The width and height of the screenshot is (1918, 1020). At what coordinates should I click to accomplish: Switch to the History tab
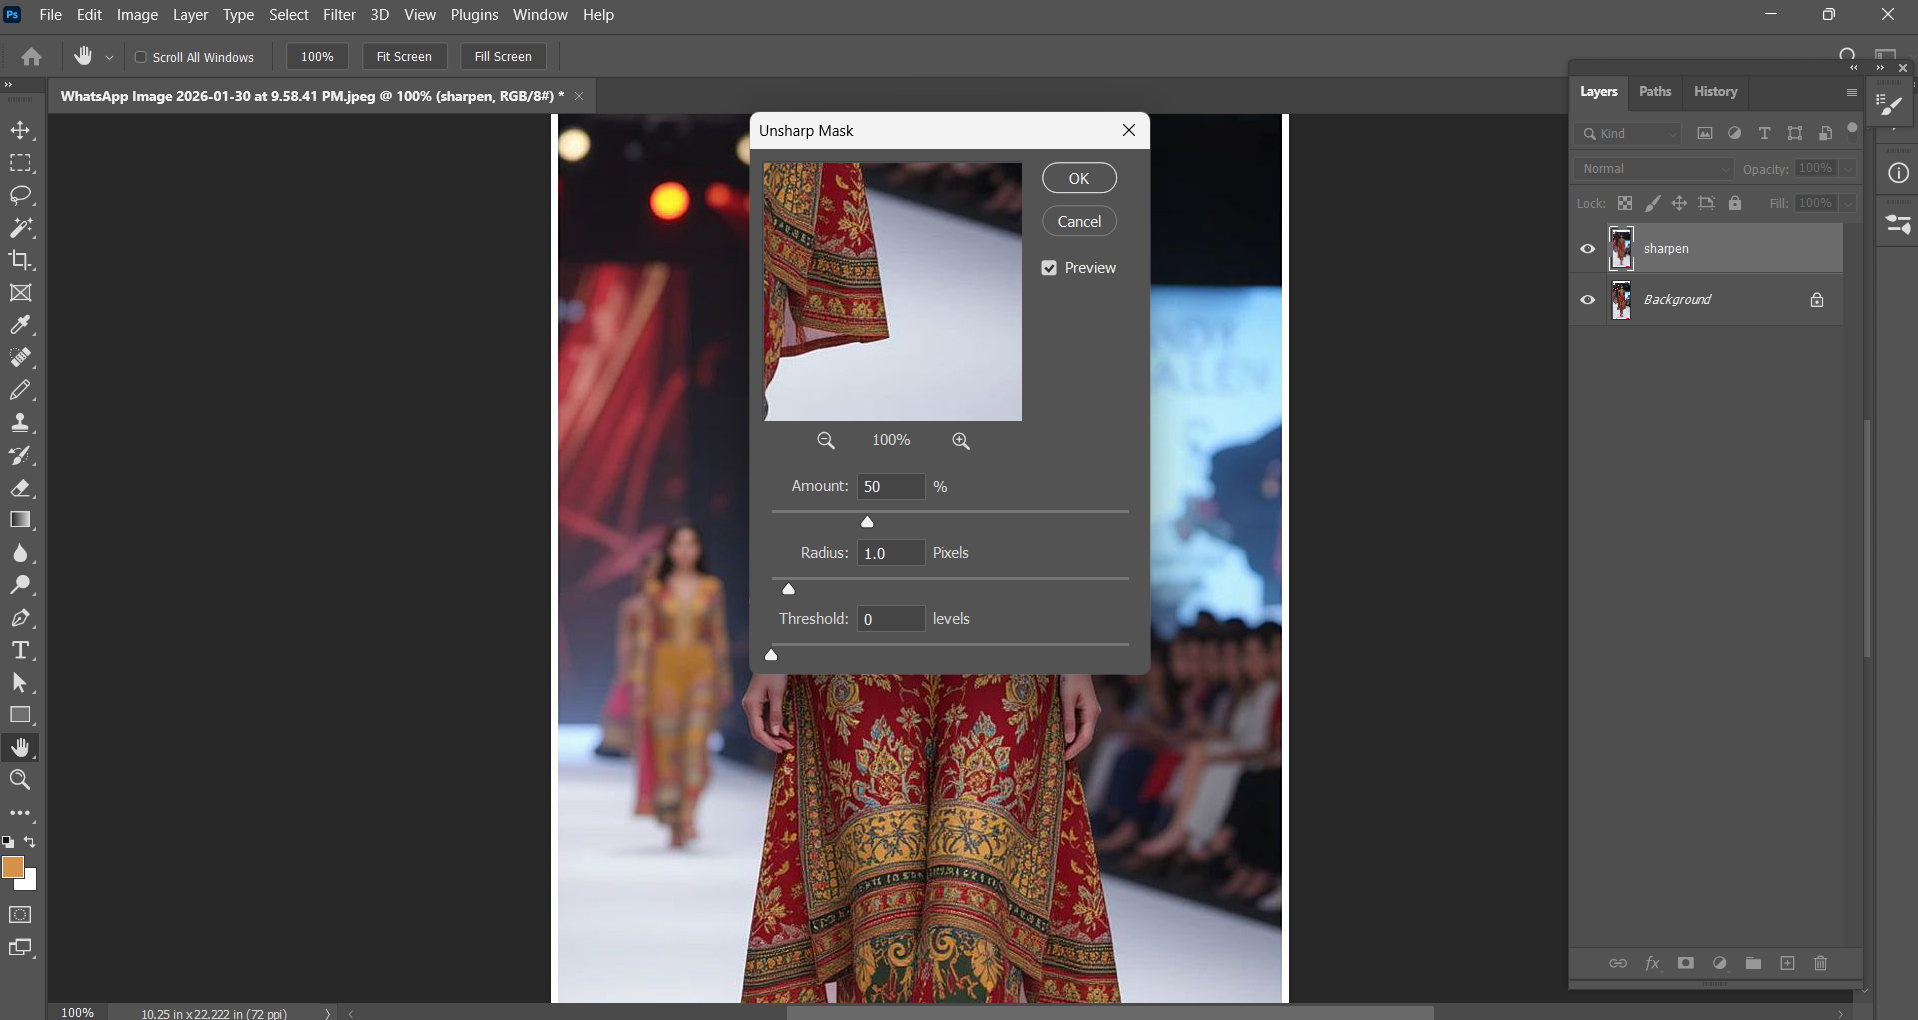pos(1715,92)
